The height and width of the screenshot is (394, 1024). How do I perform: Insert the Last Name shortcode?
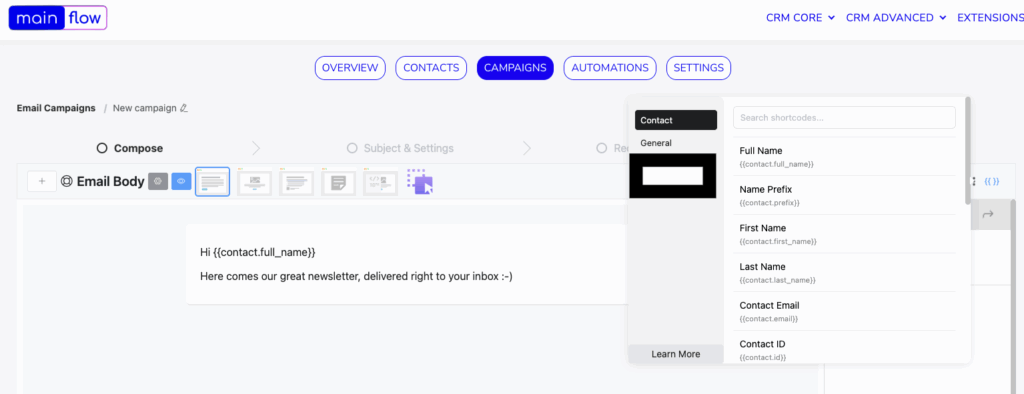[x=844, y=272]
